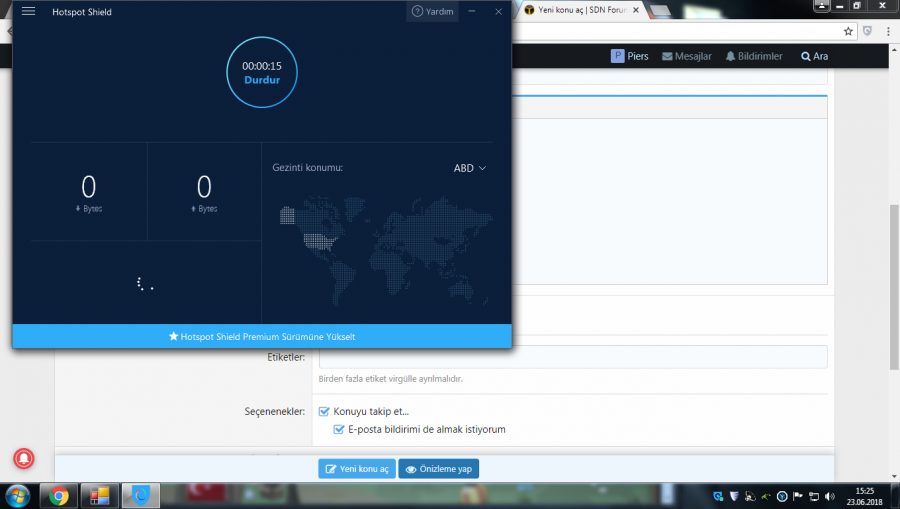Click the Hotspot Shield connection timer 00:00:15
The image size is (900, 509).
coord(262,66)
